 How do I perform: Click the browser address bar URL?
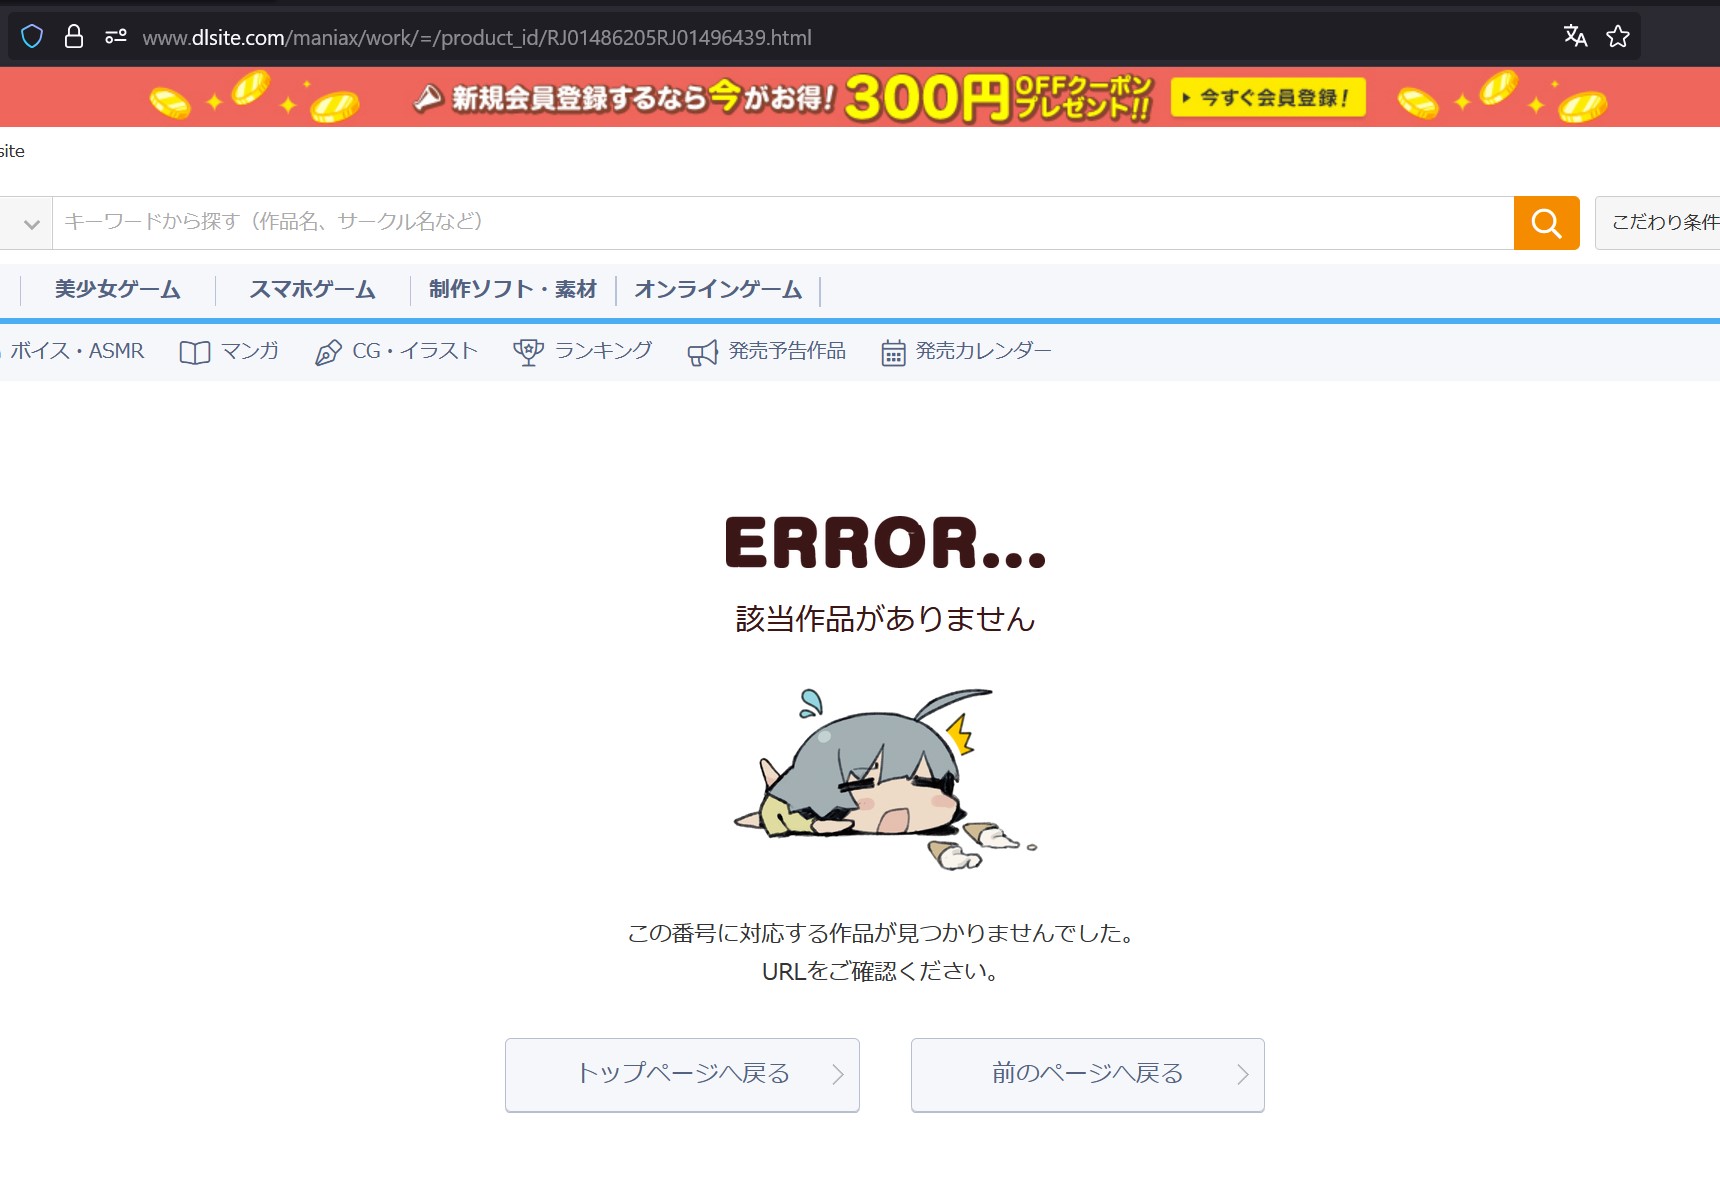click(x=477, y=38)
